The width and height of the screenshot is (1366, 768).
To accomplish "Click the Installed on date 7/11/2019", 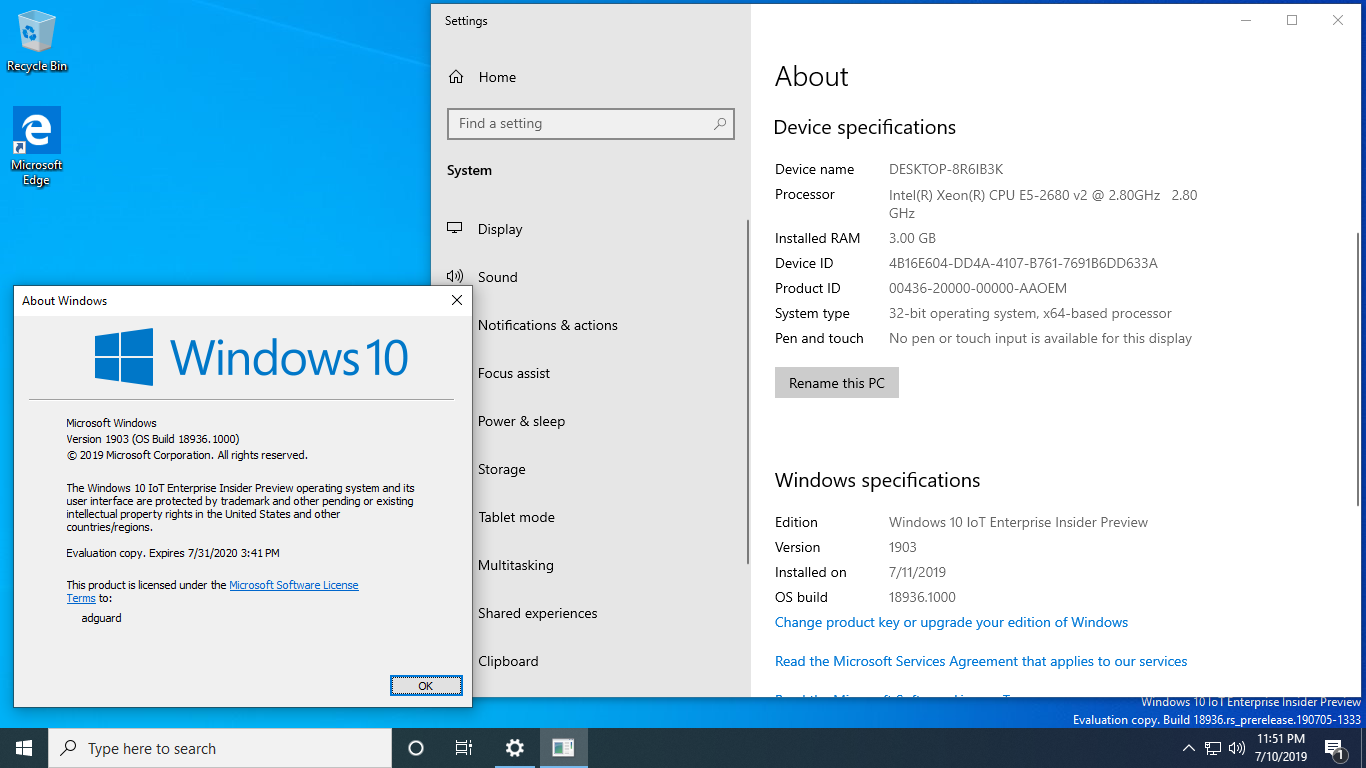I will tap(917, 572).
